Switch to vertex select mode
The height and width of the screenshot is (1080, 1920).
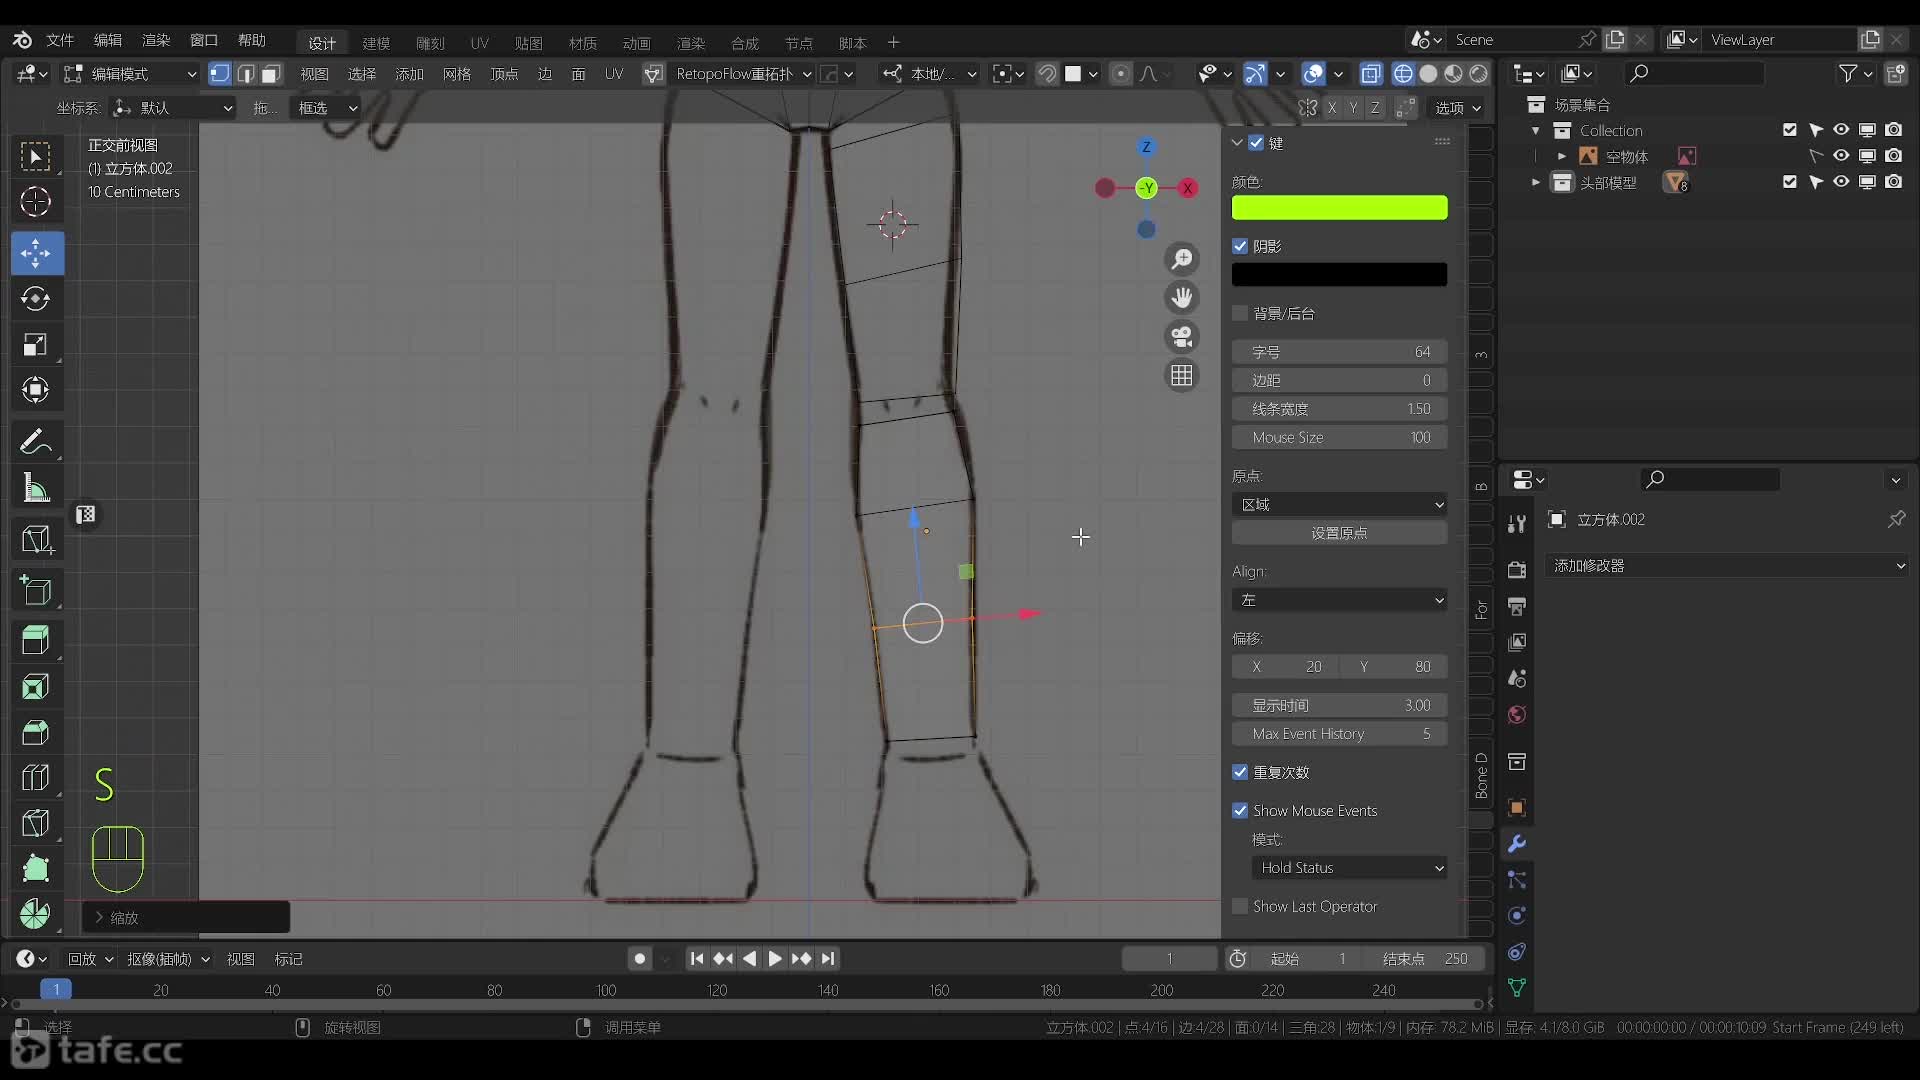pos(220,74)
